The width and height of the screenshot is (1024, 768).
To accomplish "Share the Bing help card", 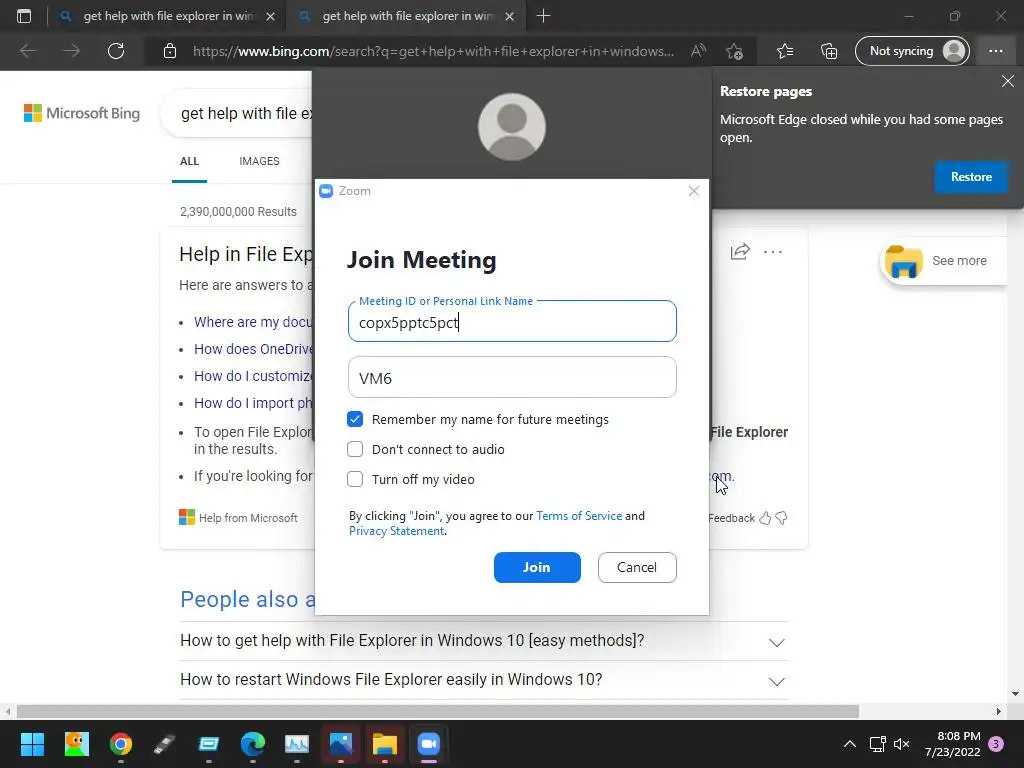I will tap(740, 251).
